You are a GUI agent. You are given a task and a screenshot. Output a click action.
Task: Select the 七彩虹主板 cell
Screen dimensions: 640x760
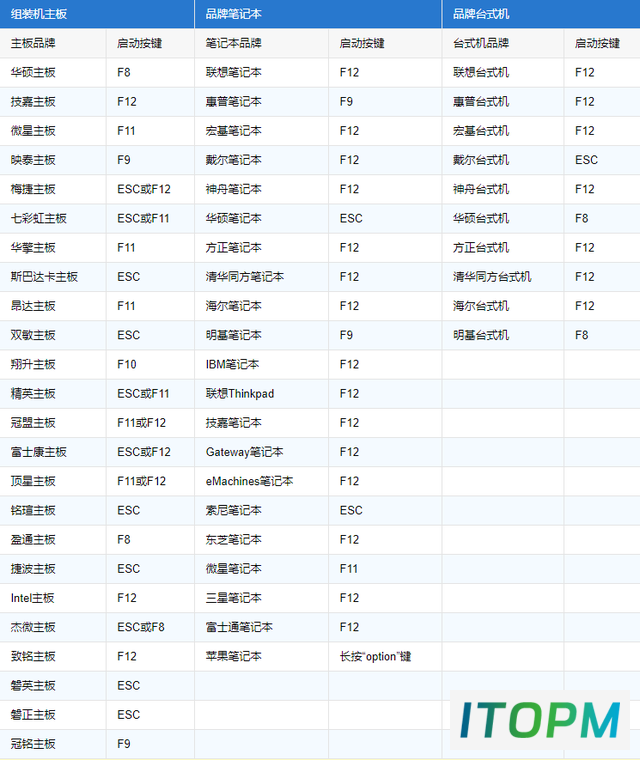53,219
